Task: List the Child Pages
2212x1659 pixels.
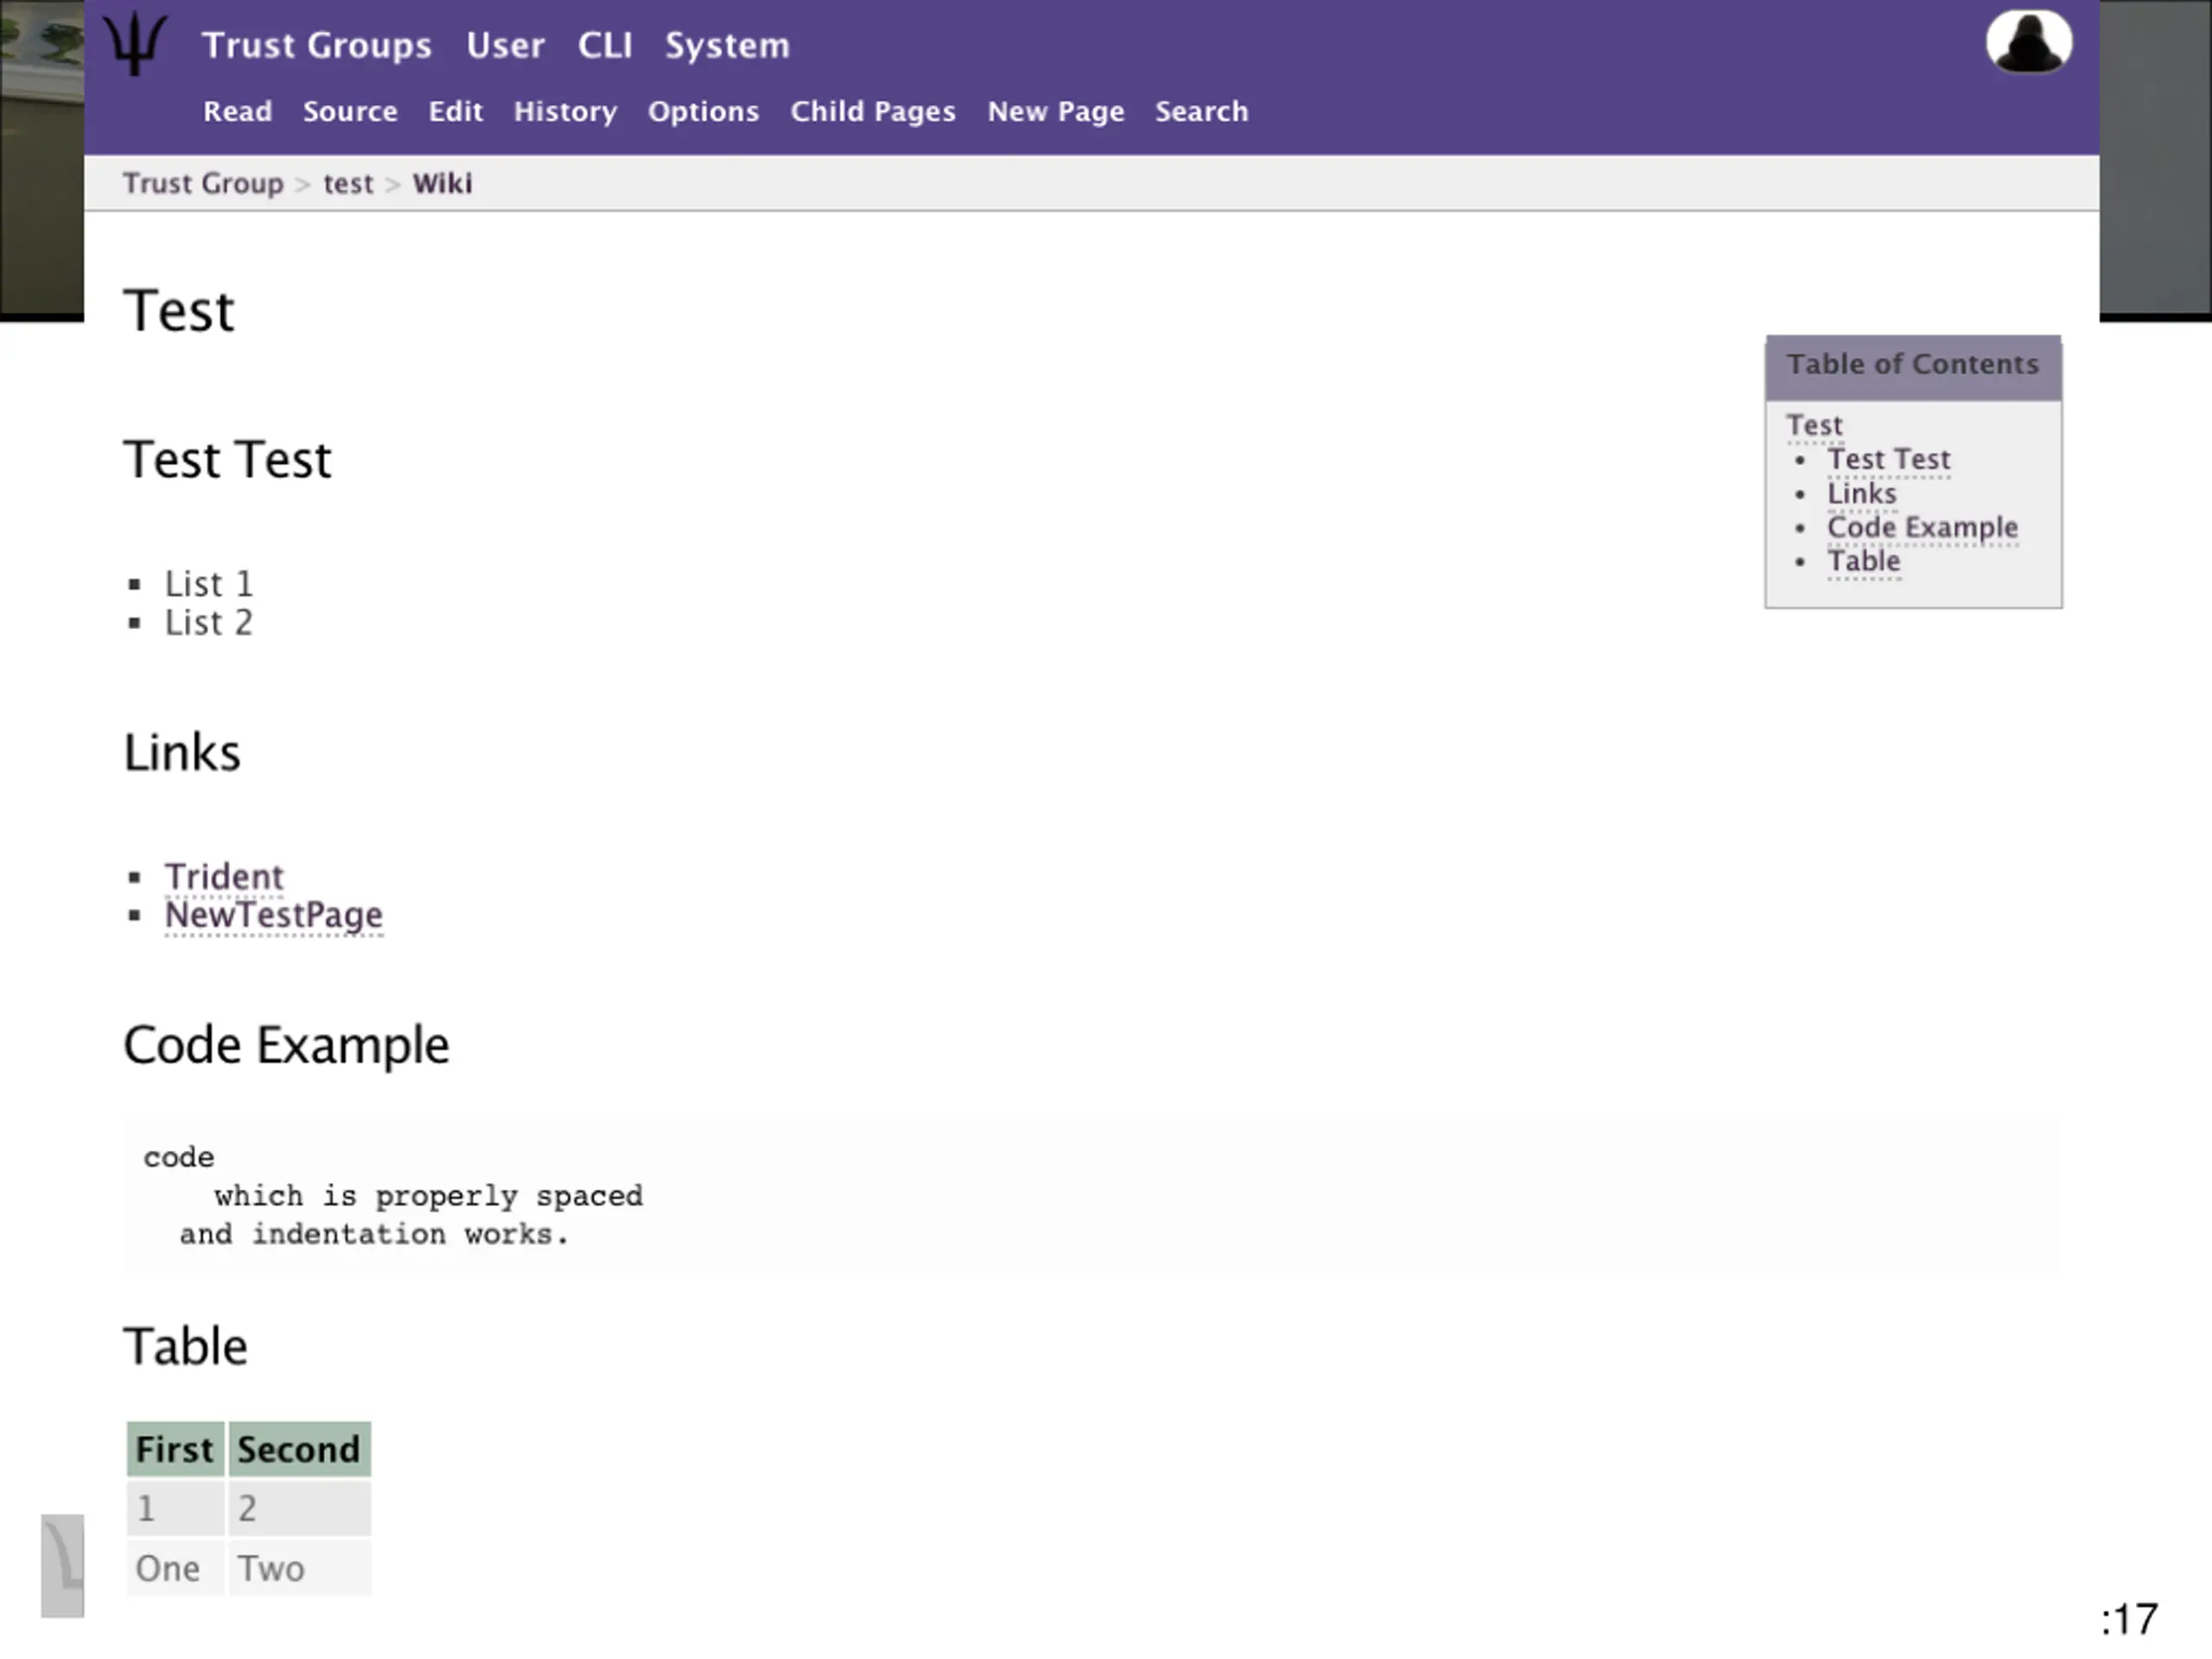Action: click(873, 111)
